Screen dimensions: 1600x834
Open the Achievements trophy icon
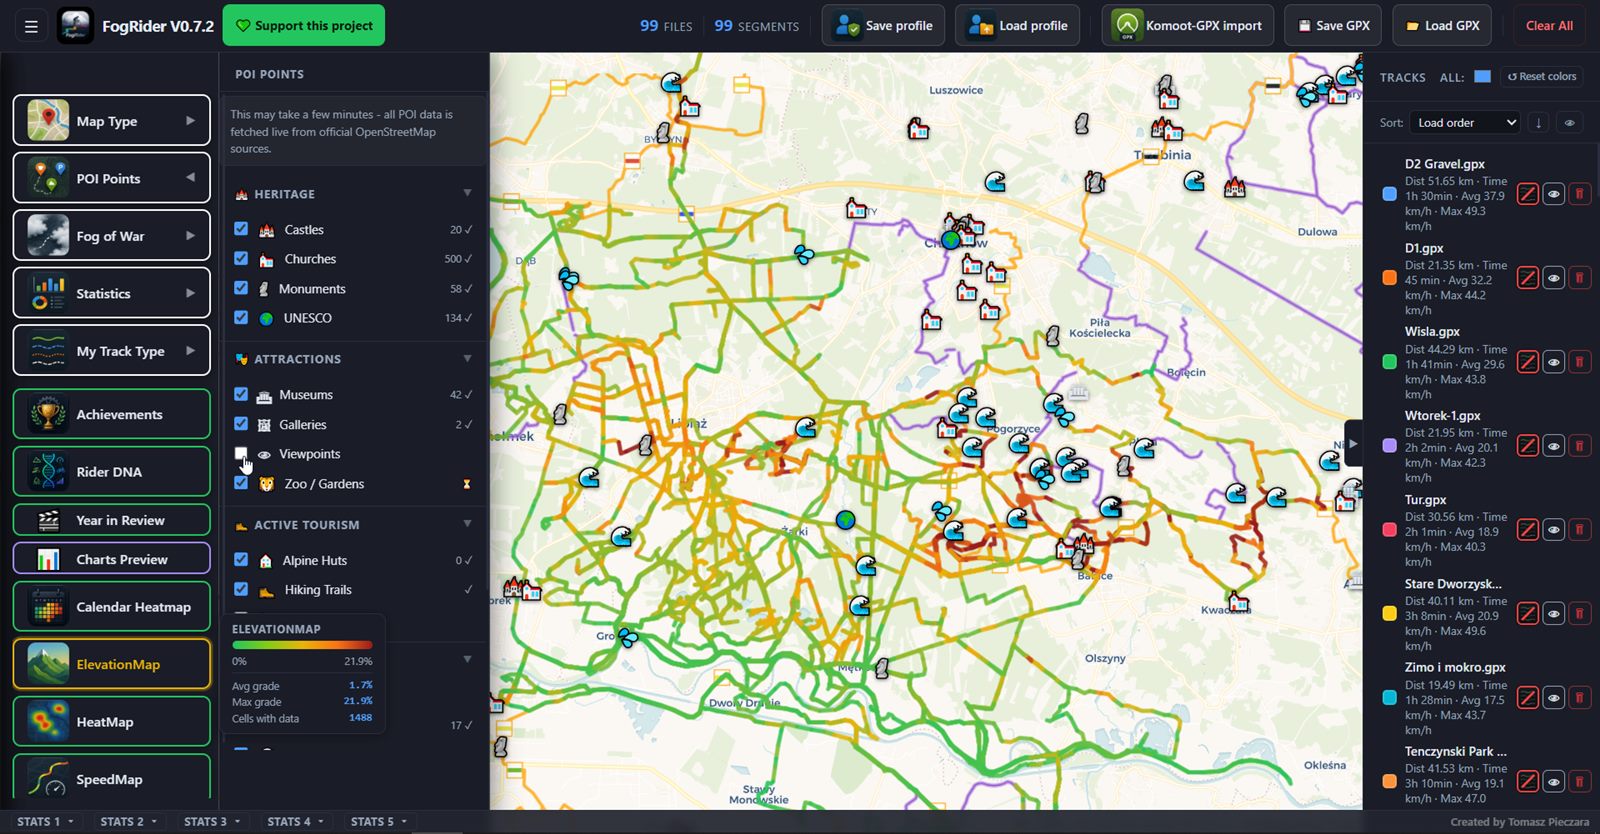coord(48,414)
